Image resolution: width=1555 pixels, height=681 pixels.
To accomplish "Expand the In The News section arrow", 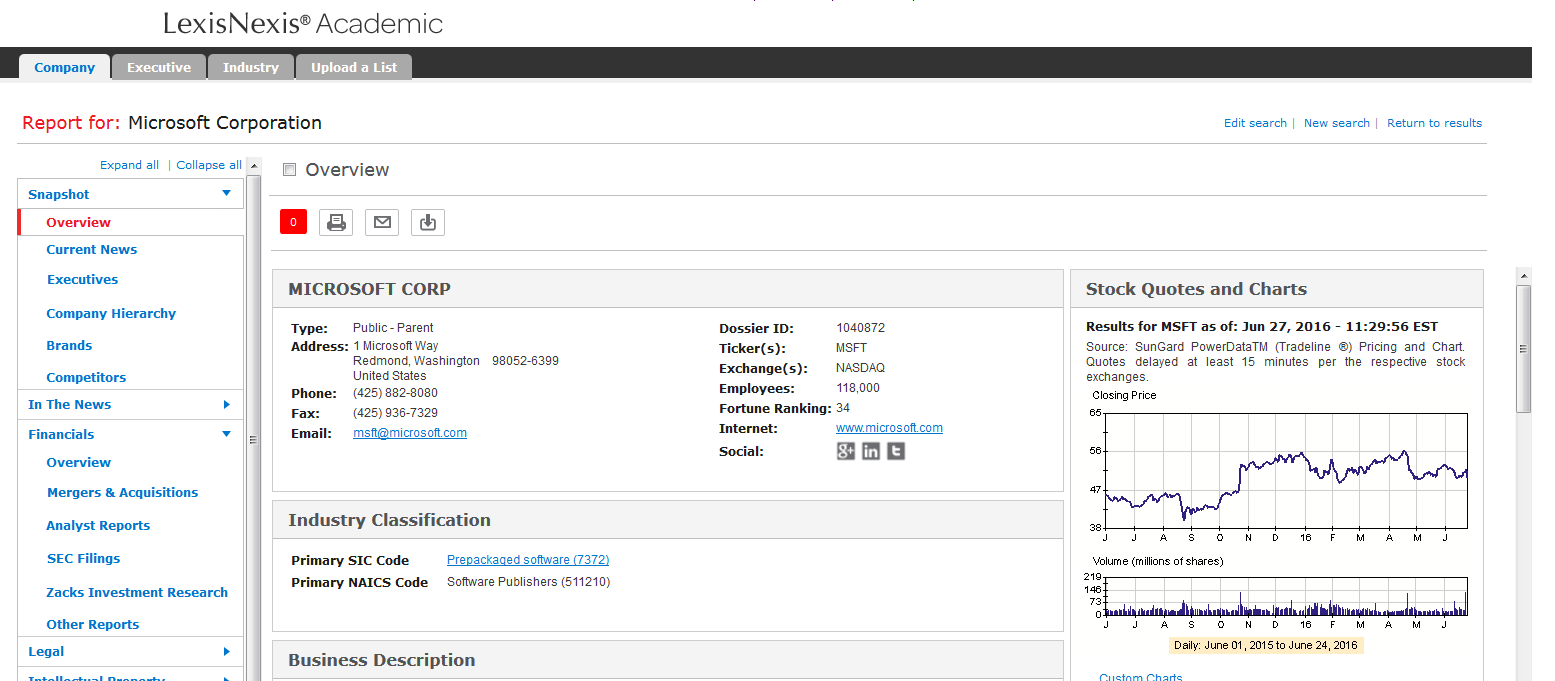I will 226,404.
